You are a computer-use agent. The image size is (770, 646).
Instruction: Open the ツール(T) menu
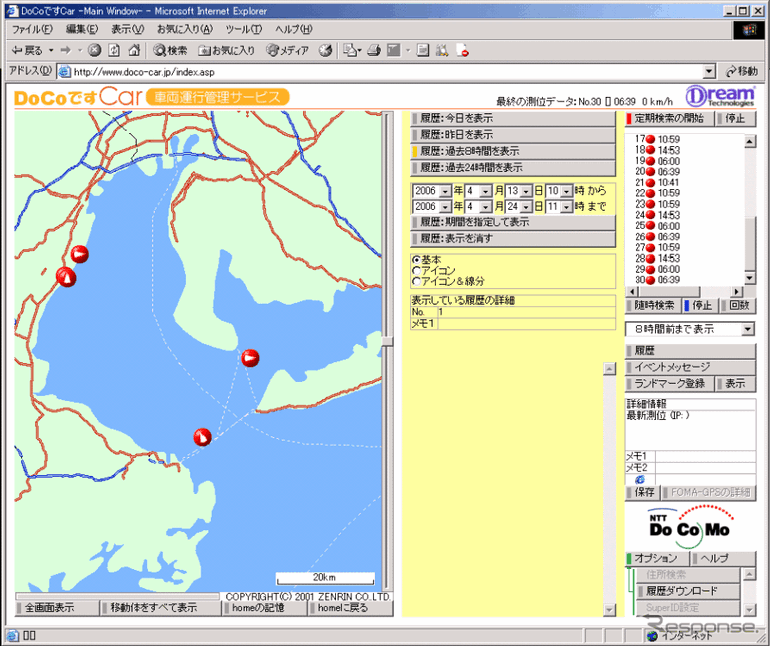(x=244, y=29)
